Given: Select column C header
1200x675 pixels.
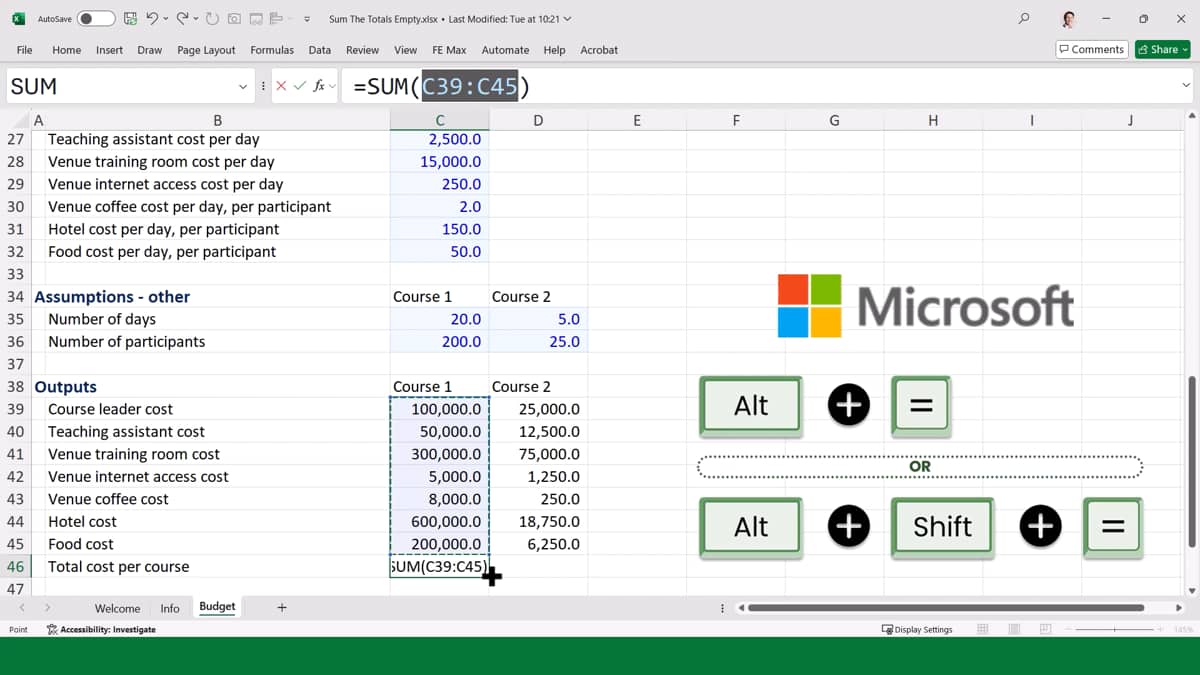Looking at the screenshot, I should (440, 121).
